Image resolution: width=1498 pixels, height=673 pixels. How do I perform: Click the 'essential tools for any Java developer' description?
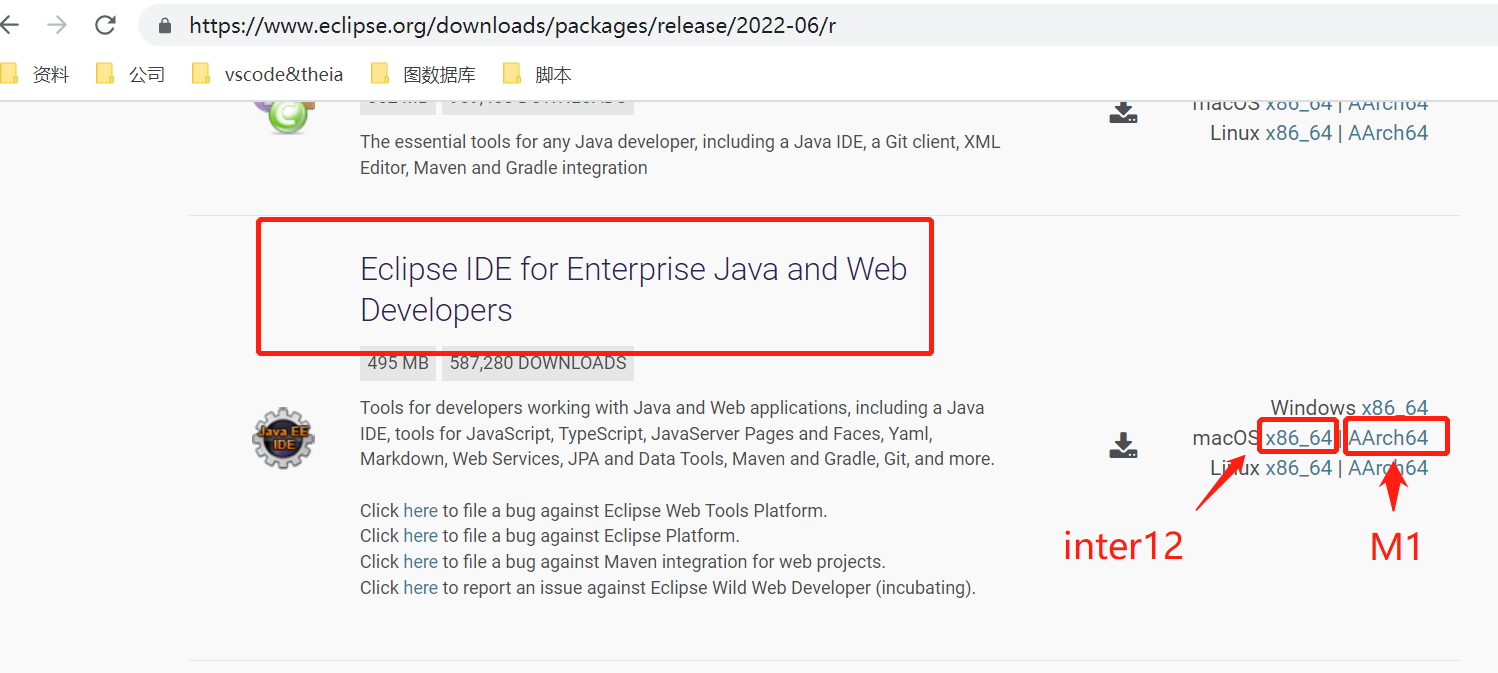point(680,155)
